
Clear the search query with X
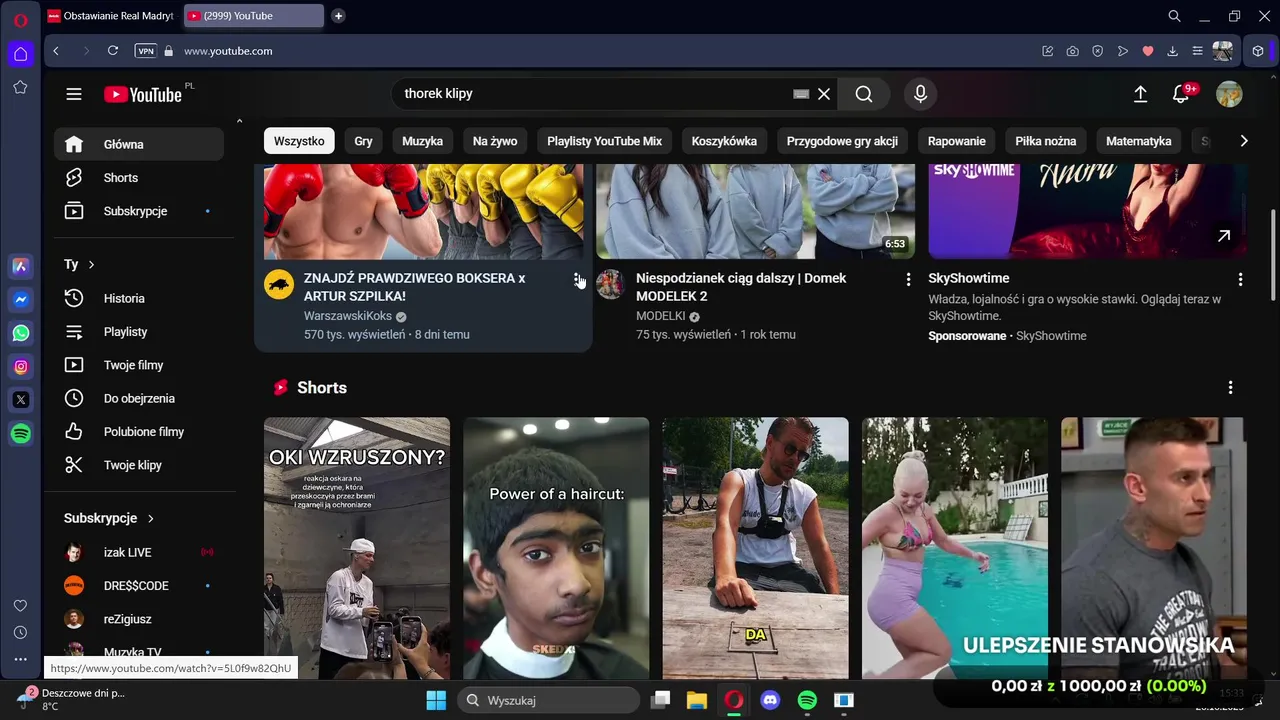(824, 94)
